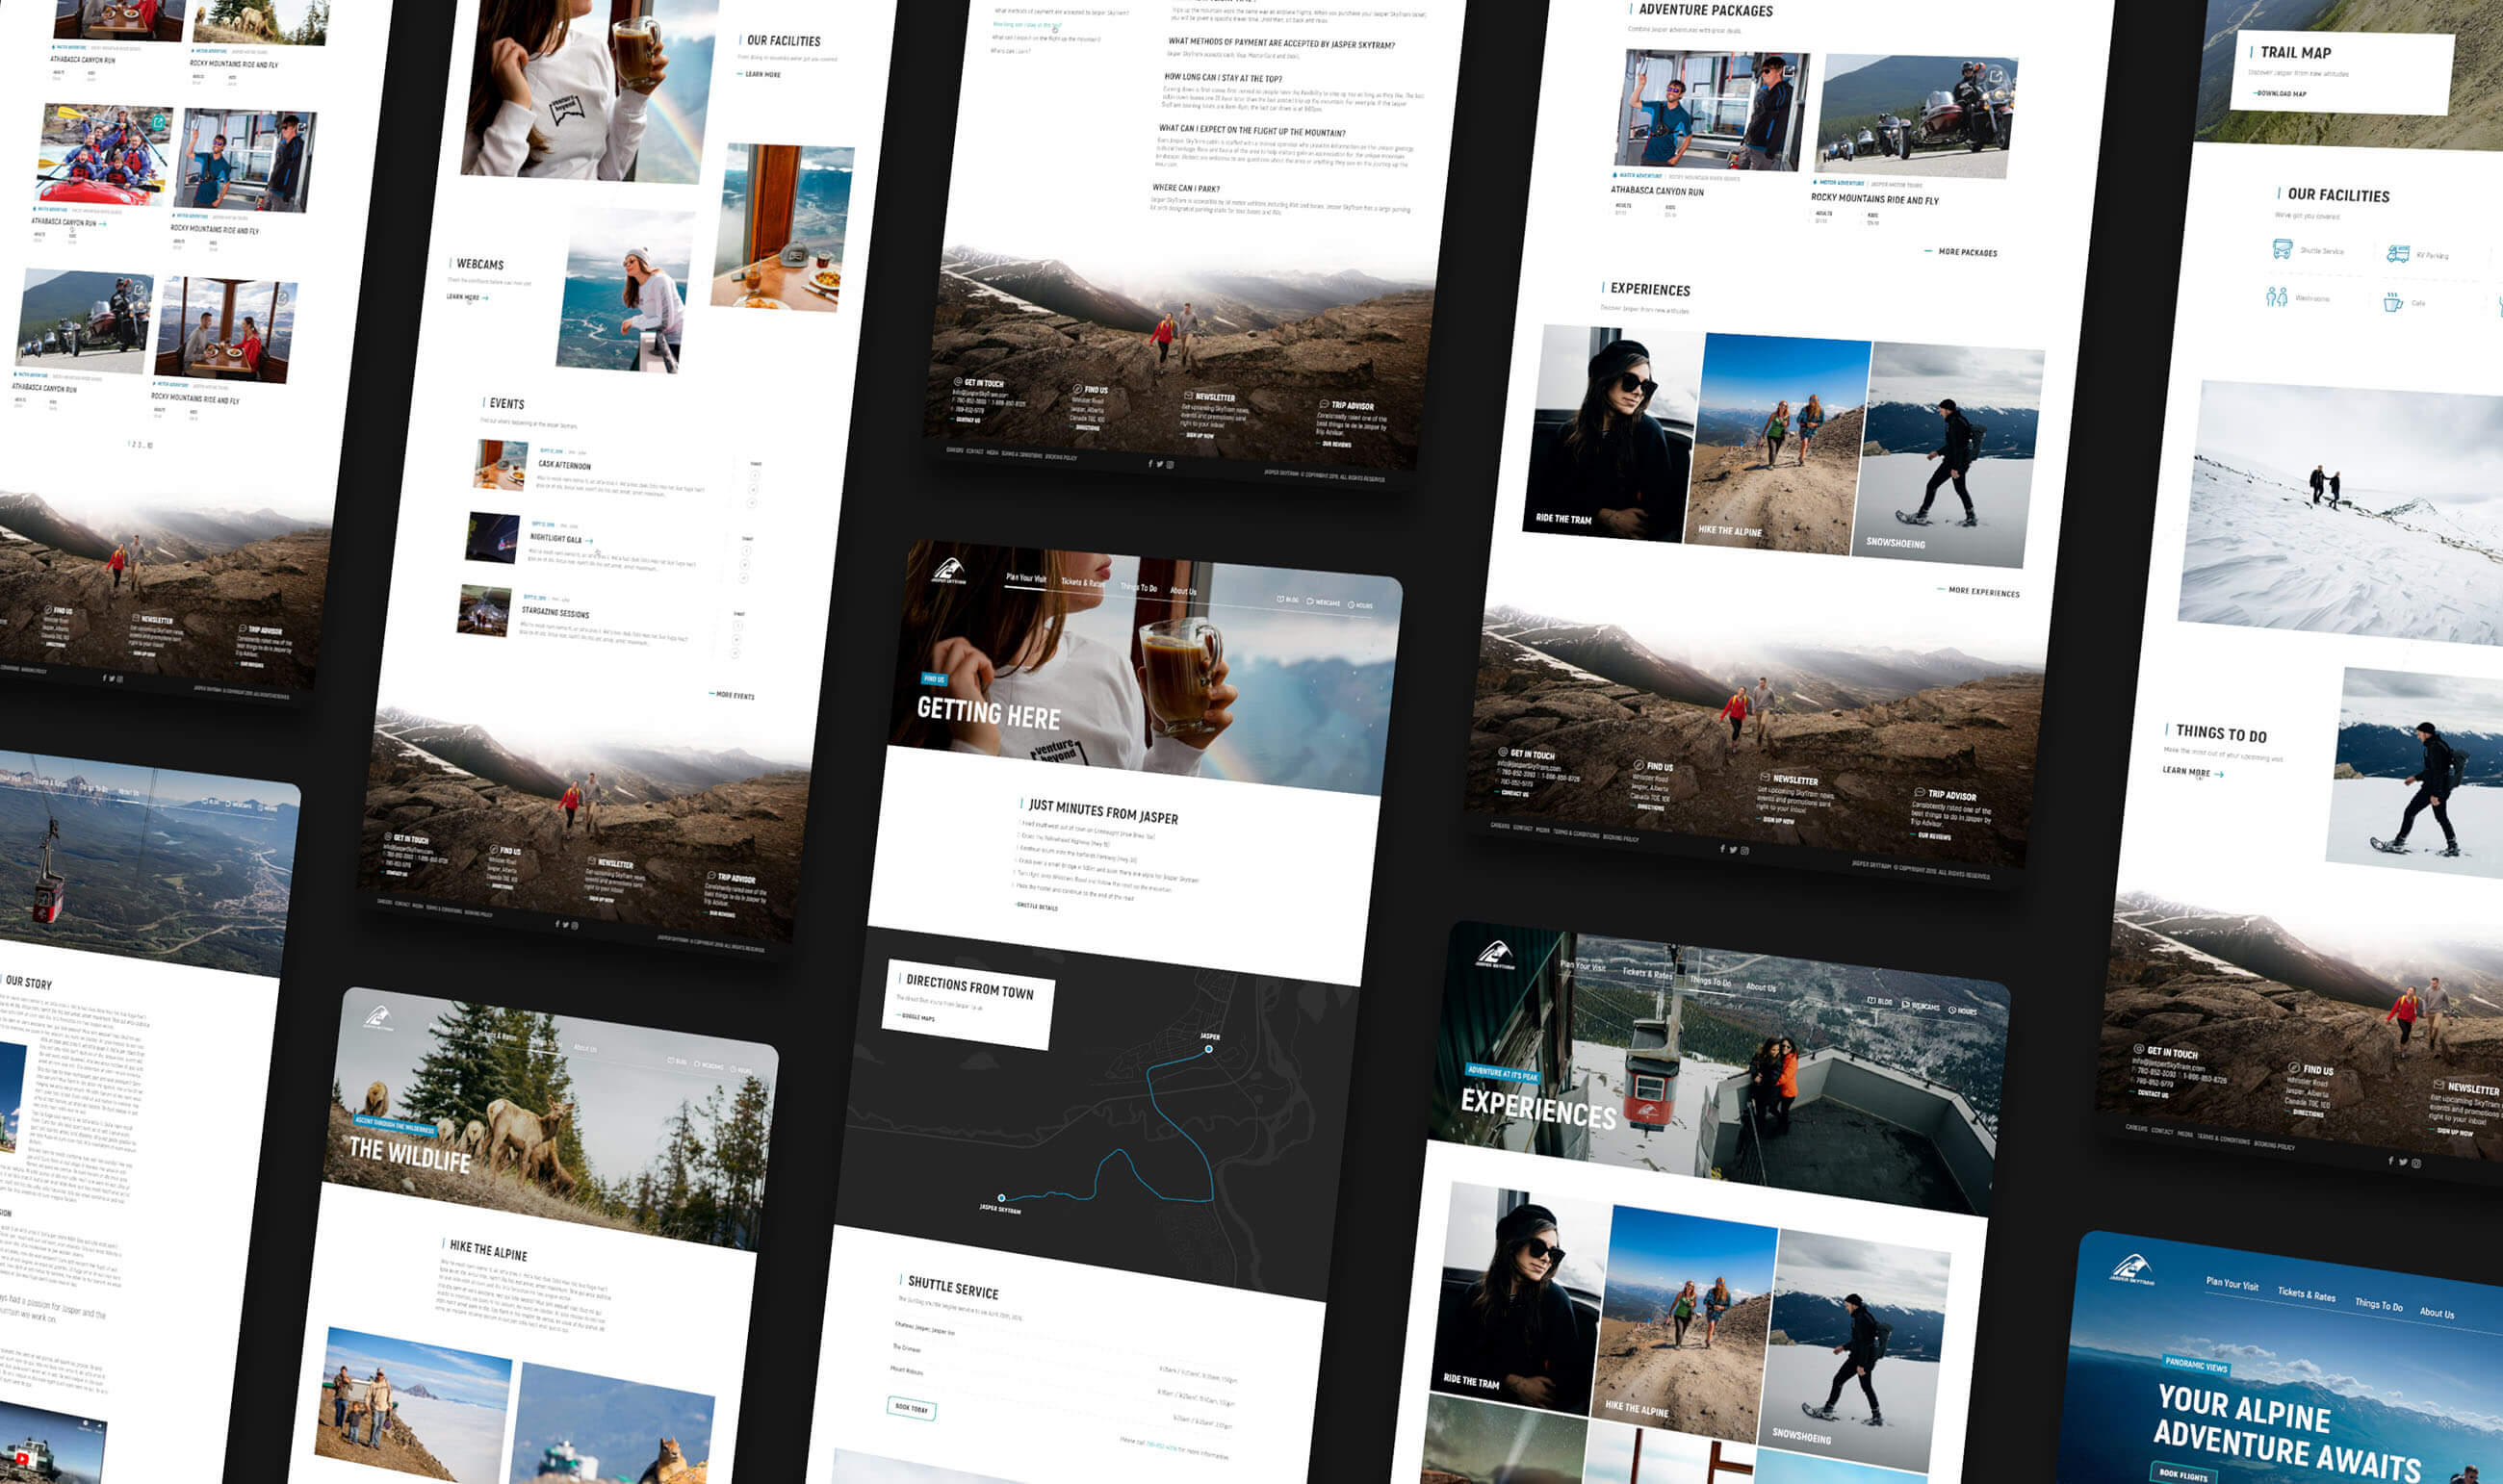Click the Download Map link on Trail Map card
Image resolution: width=2503 pixels, height=1484 pixels.
(x=2279, y=93)
